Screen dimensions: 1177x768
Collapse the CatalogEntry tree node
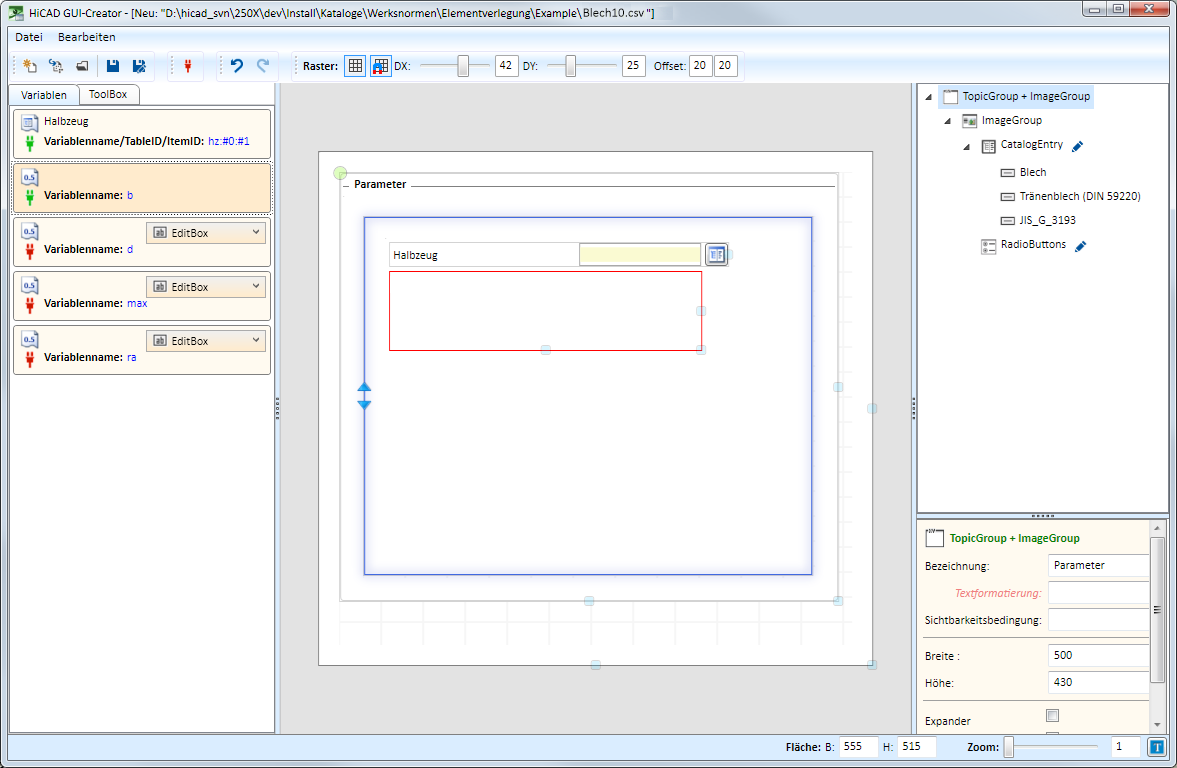tap(967, 147)
